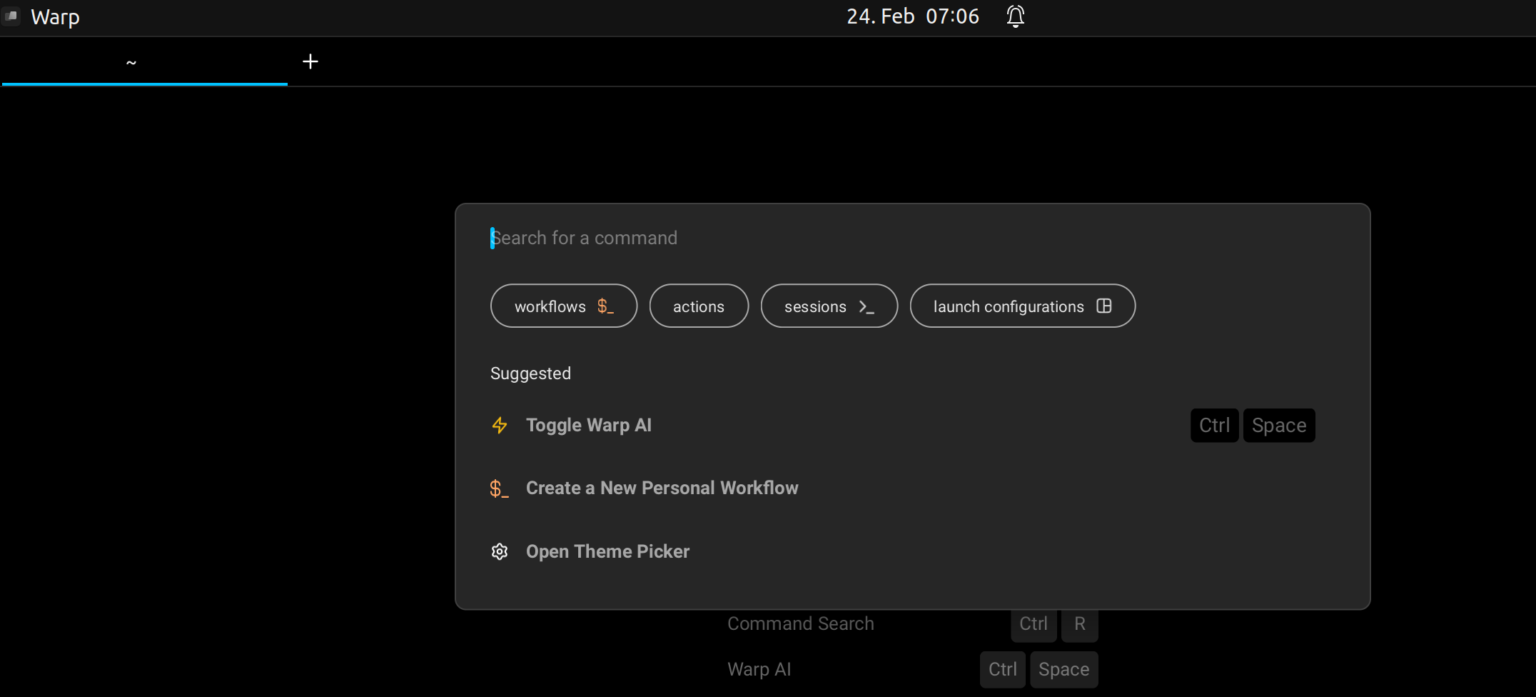Enable the sessions filter
The height and width of the screenshot is (697, 1536).
pyautogui.click(x=829, y=306)
